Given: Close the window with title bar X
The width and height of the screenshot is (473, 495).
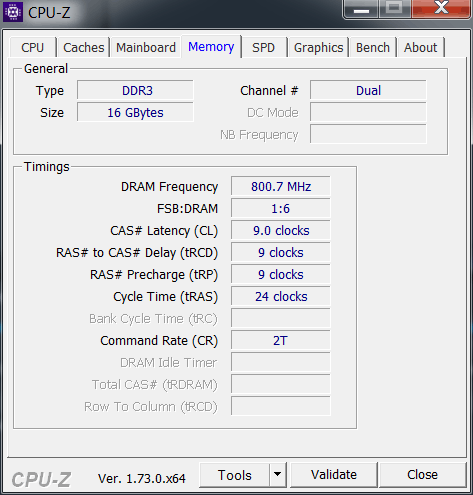Looking at the screenshot, I should [441, 8].
